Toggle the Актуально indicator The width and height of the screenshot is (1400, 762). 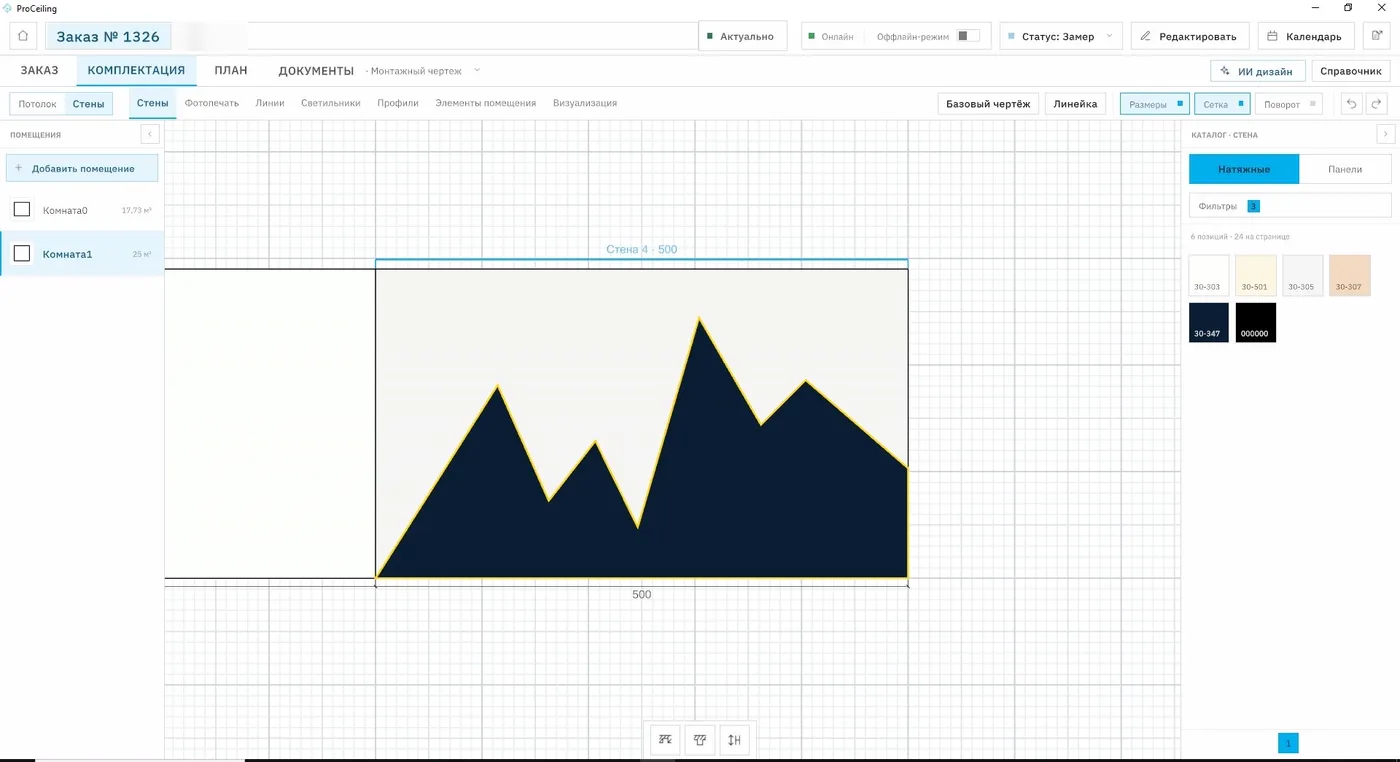tap(742, 36)
